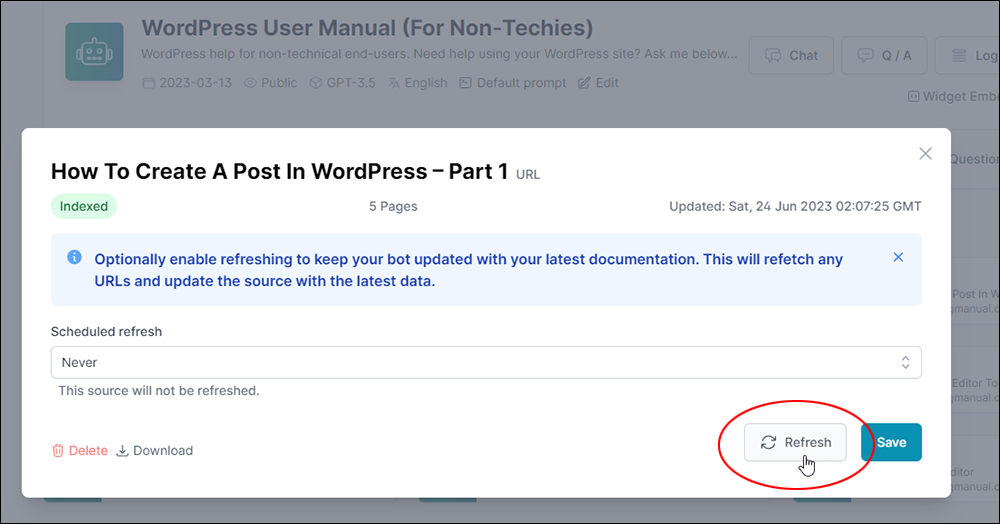Click the 2023-03-13 date in background
Screen dimensions: 1000x524
pos(188,83)
